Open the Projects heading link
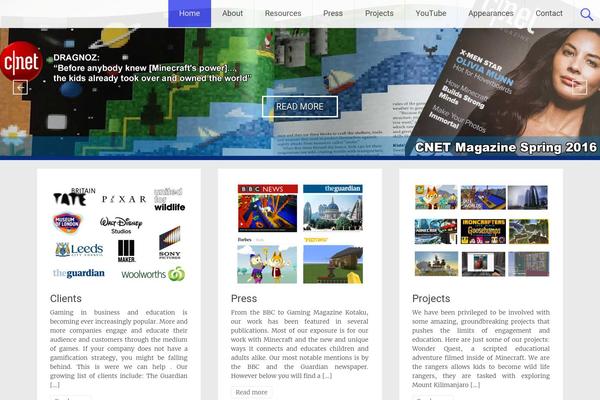The width and height of the screenshot is (600, 400). click(431, 299)
